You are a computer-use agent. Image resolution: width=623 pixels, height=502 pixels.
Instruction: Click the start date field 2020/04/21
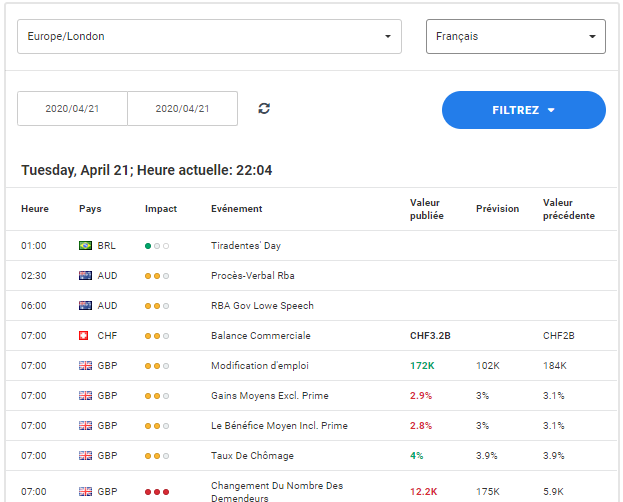[x=73, y=109]
